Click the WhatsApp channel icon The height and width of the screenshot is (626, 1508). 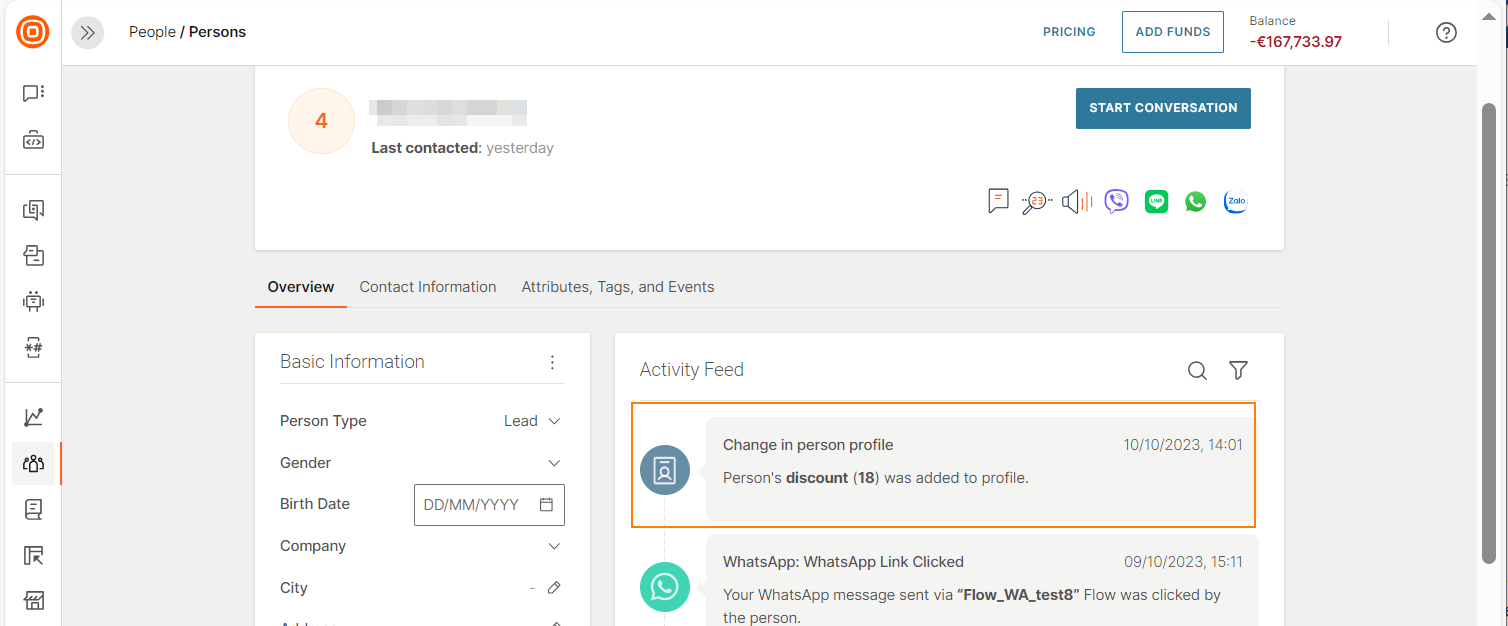coord(1195,202)
